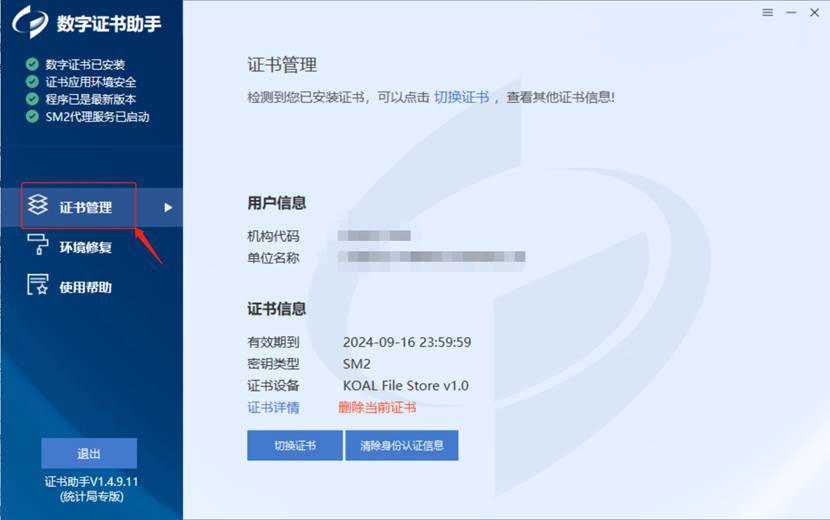Click the 证书管理 page title
The height and width of the screenshot is (520, 830).
(282, 65)
